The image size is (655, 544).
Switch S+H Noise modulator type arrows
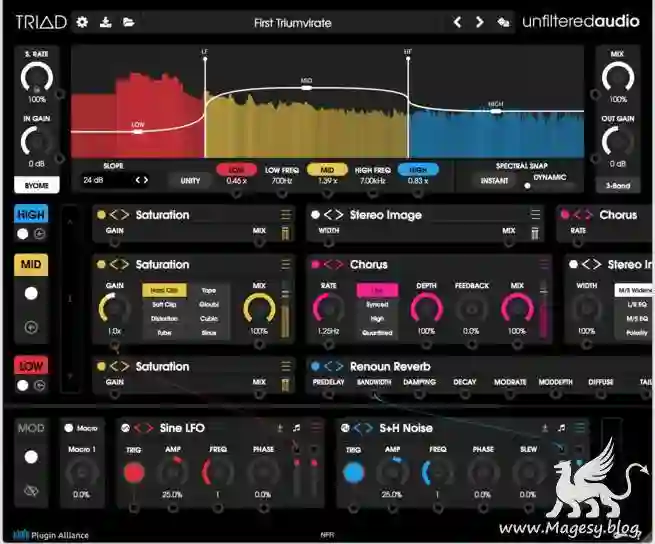click(363, 428)
